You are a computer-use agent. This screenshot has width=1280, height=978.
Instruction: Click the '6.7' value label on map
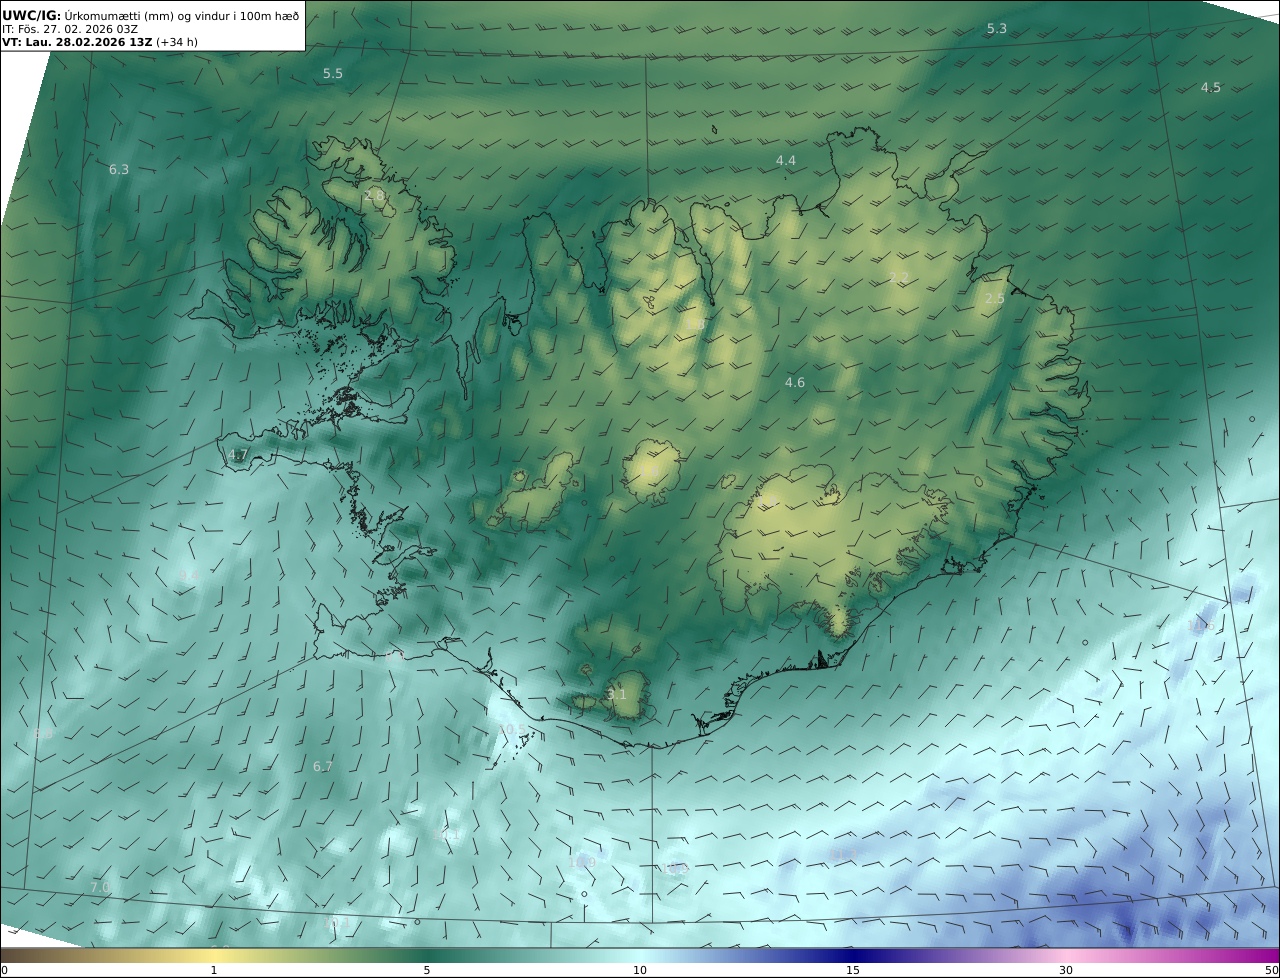(x=322, y=767)
